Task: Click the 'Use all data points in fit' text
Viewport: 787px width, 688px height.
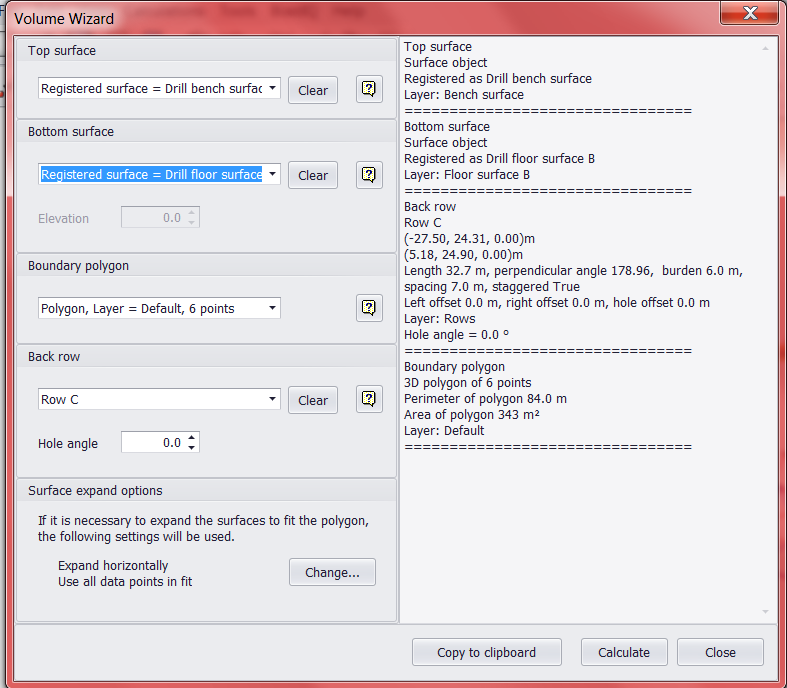Action: click(125, 581)
